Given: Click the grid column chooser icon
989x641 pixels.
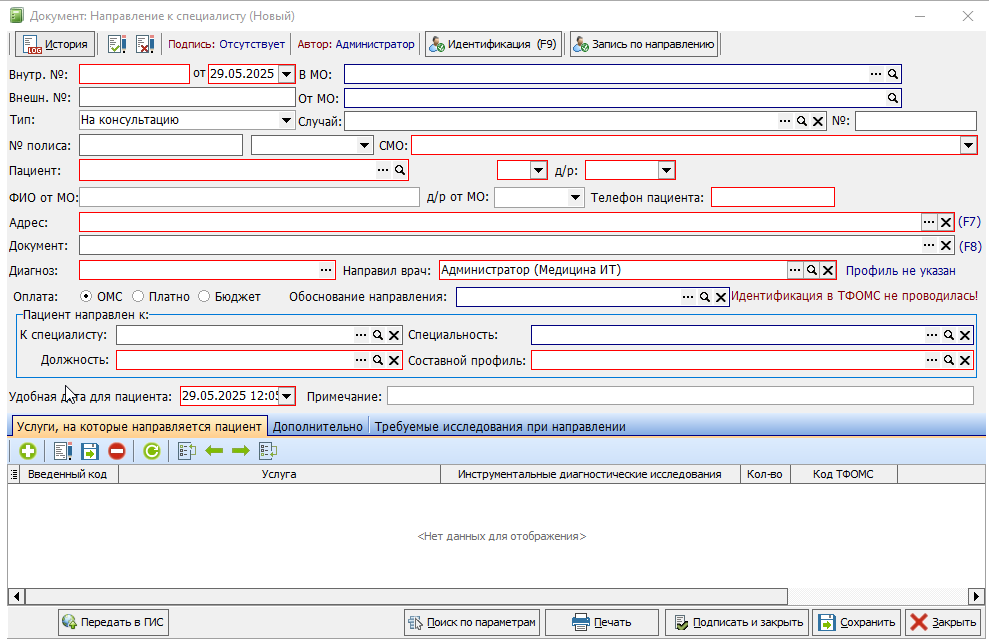Looking at the screenshot, I should (14, 474).
